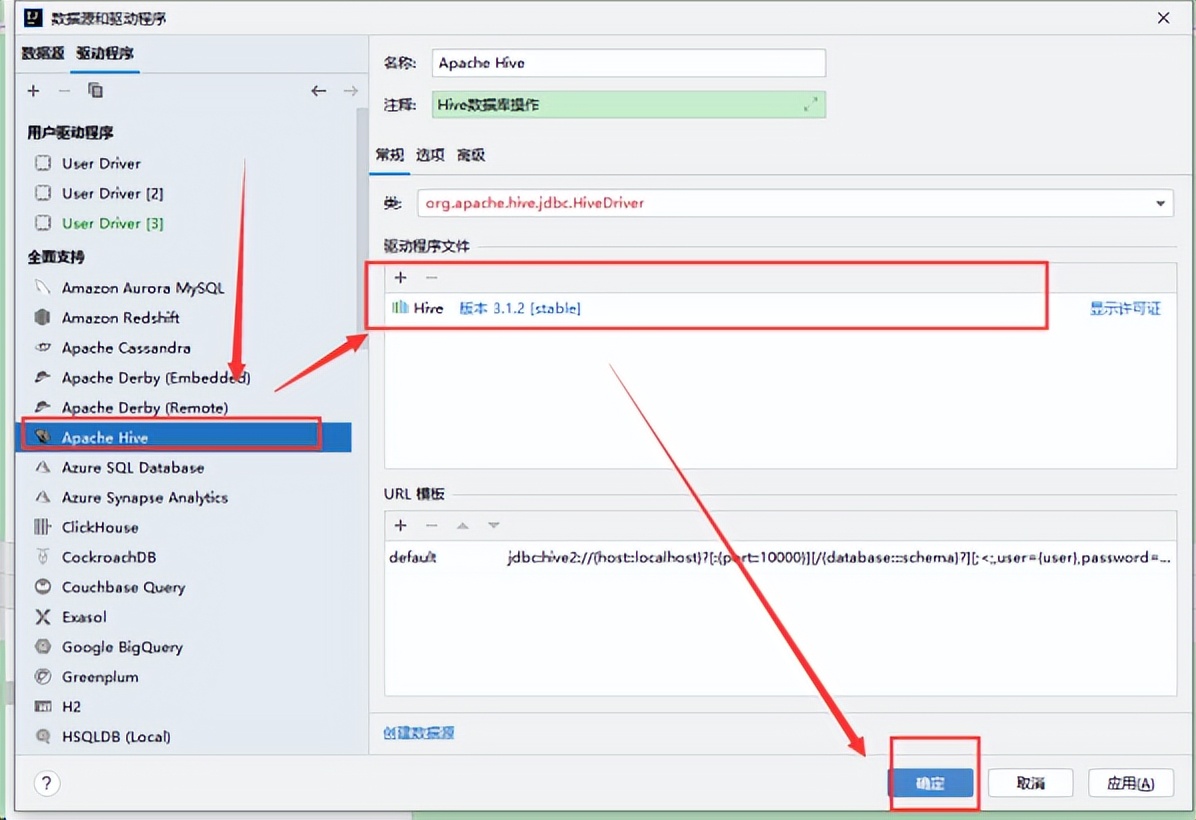Click the Azure Synapse Analytics icon

[x=43, y=497]
